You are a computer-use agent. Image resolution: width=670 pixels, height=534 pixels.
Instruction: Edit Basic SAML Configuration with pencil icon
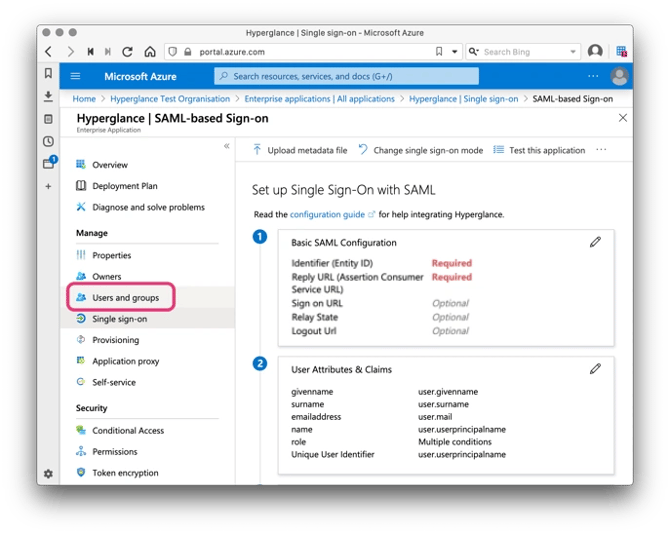tap(595, 242)
